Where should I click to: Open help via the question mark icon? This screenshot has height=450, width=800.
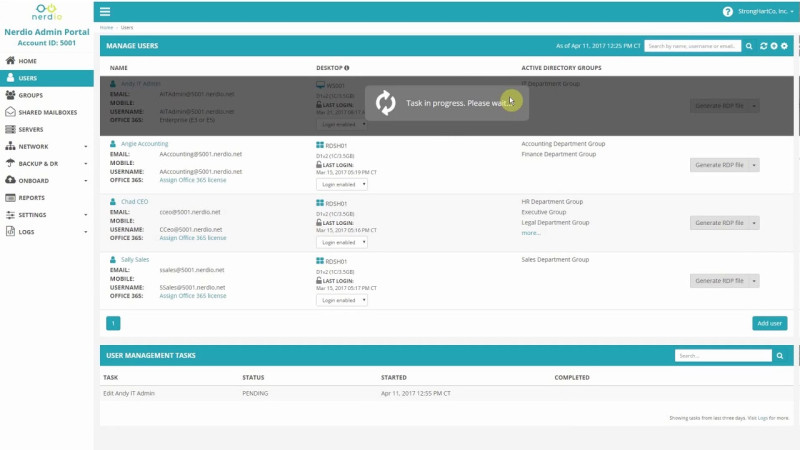(727, 12)
